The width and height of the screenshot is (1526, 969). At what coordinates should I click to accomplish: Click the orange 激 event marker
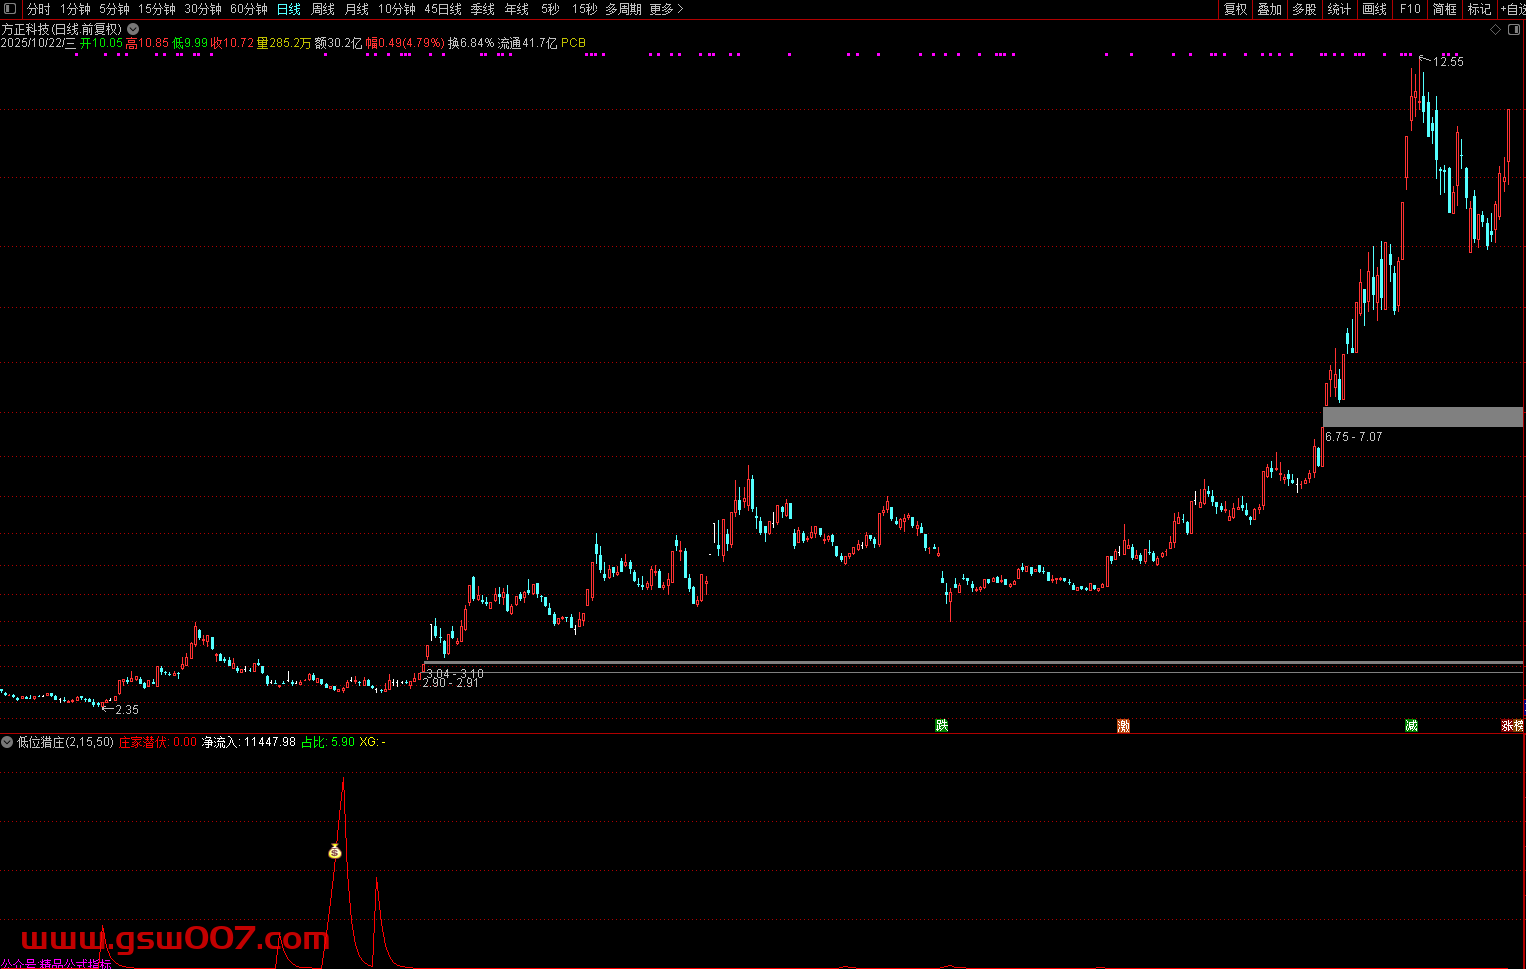(1123, 726)
